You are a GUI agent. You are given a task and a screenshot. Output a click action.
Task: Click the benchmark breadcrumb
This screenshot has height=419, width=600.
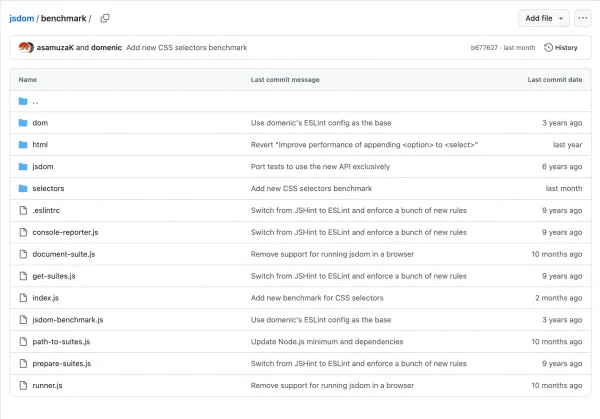tap(64, 18)
